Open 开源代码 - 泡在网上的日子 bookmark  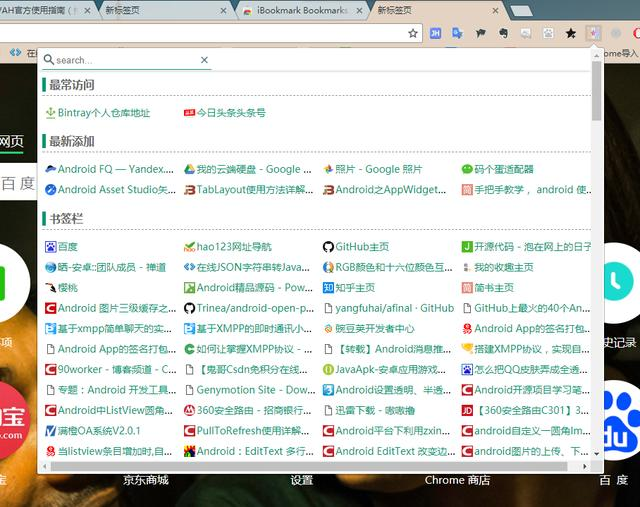pos(526,247)
